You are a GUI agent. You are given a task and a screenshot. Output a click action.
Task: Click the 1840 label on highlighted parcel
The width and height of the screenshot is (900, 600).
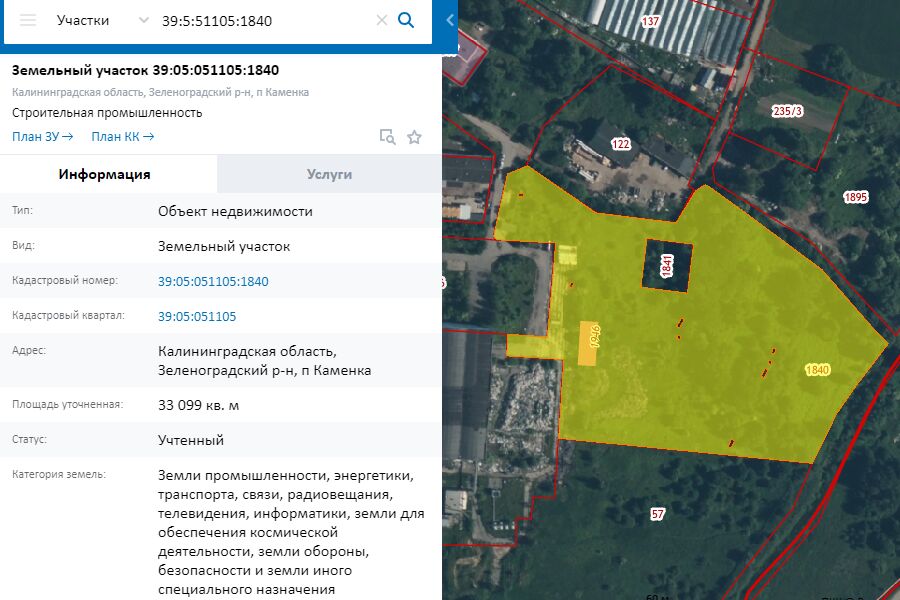pyautogui.click(x=817, y=370)
